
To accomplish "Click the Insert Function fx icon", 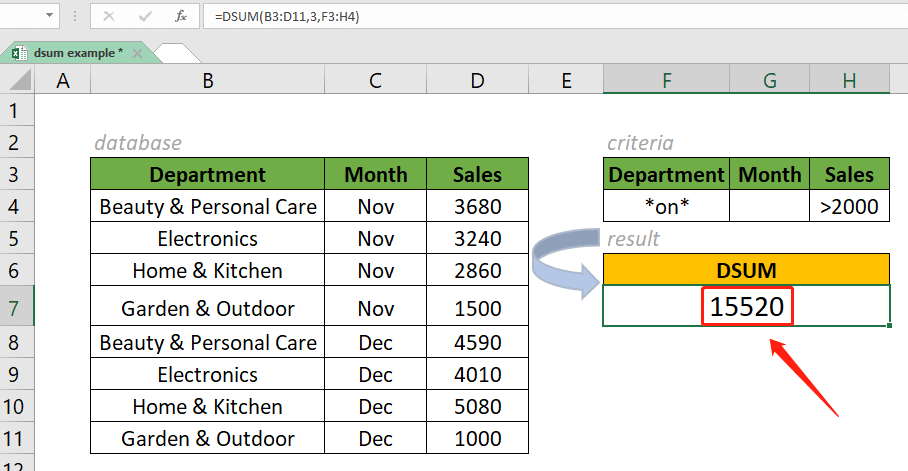I will (180, 17).
